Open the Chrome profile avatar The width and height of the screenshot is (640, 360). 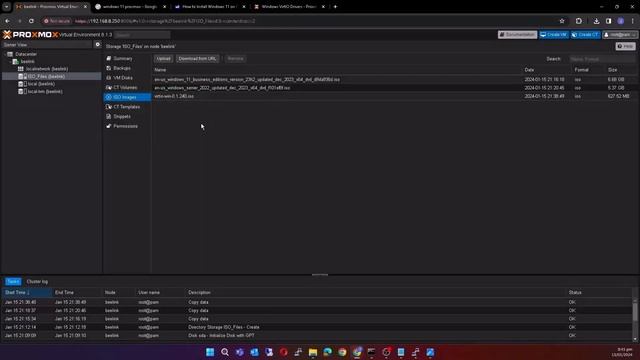click(x=621, y=21)
